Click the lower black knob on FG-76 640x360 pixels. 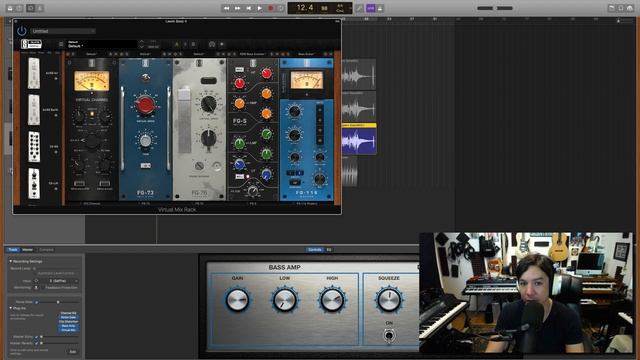point(209,138)
